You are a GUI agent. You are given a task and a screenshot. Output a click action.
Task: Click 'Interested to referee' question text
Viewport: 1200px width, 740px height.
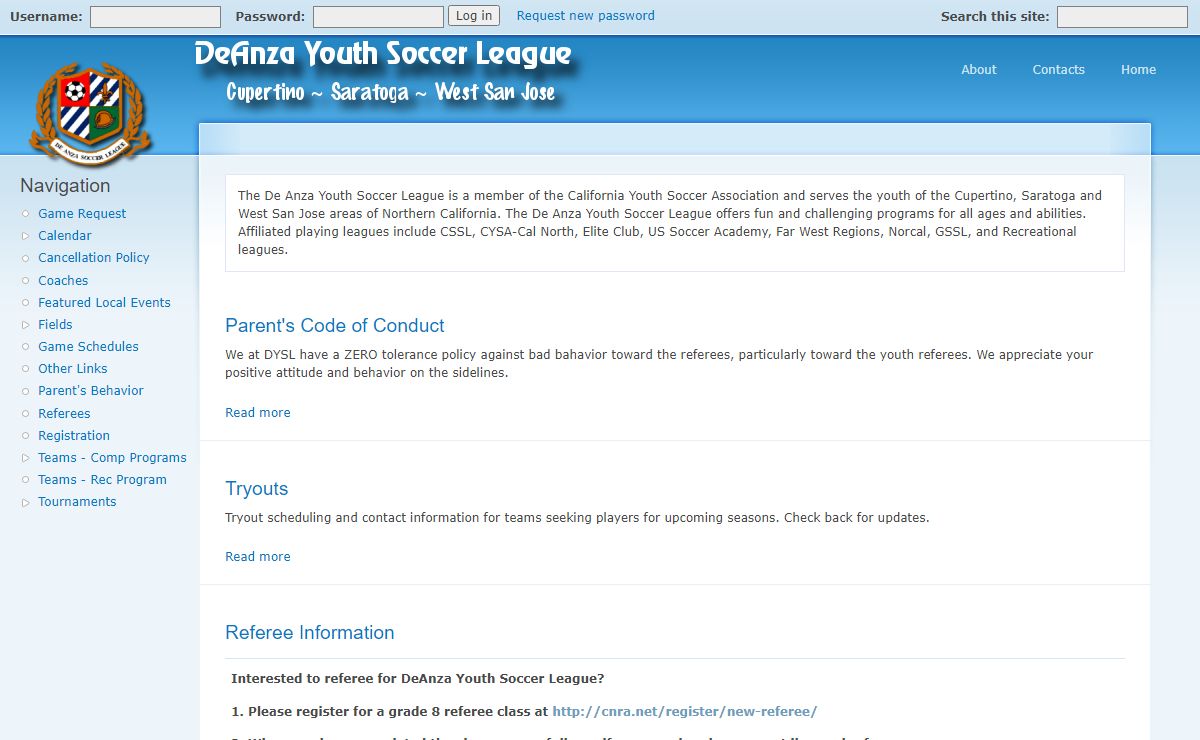(x=418, y=679)
